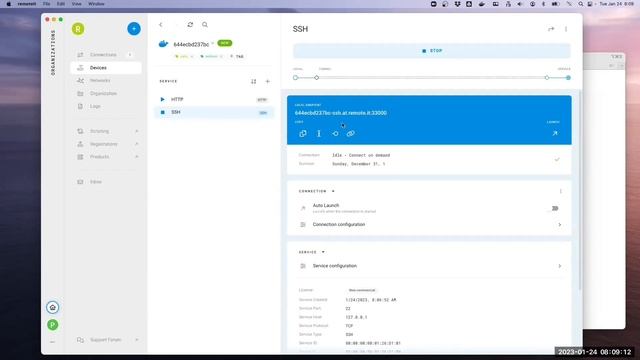Open Inbox in the sidebar
The image size is (640, 360).
[x=106, y=182]
